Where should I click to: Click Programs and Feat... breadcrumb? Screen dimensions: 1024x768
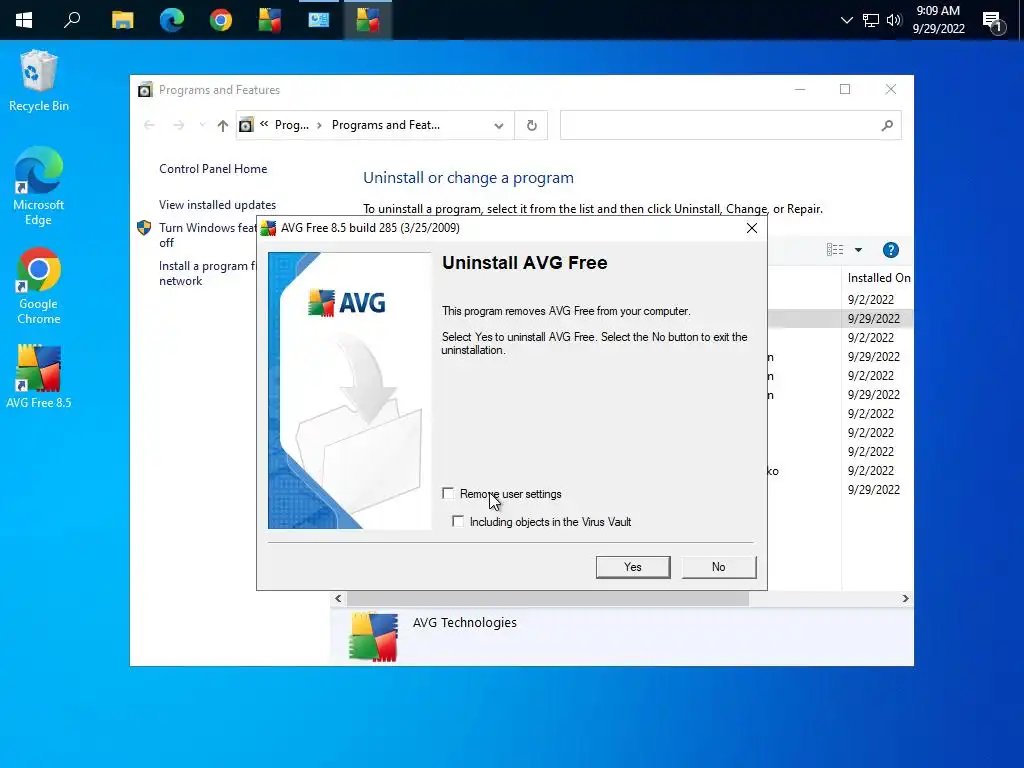tap(386, 125)
